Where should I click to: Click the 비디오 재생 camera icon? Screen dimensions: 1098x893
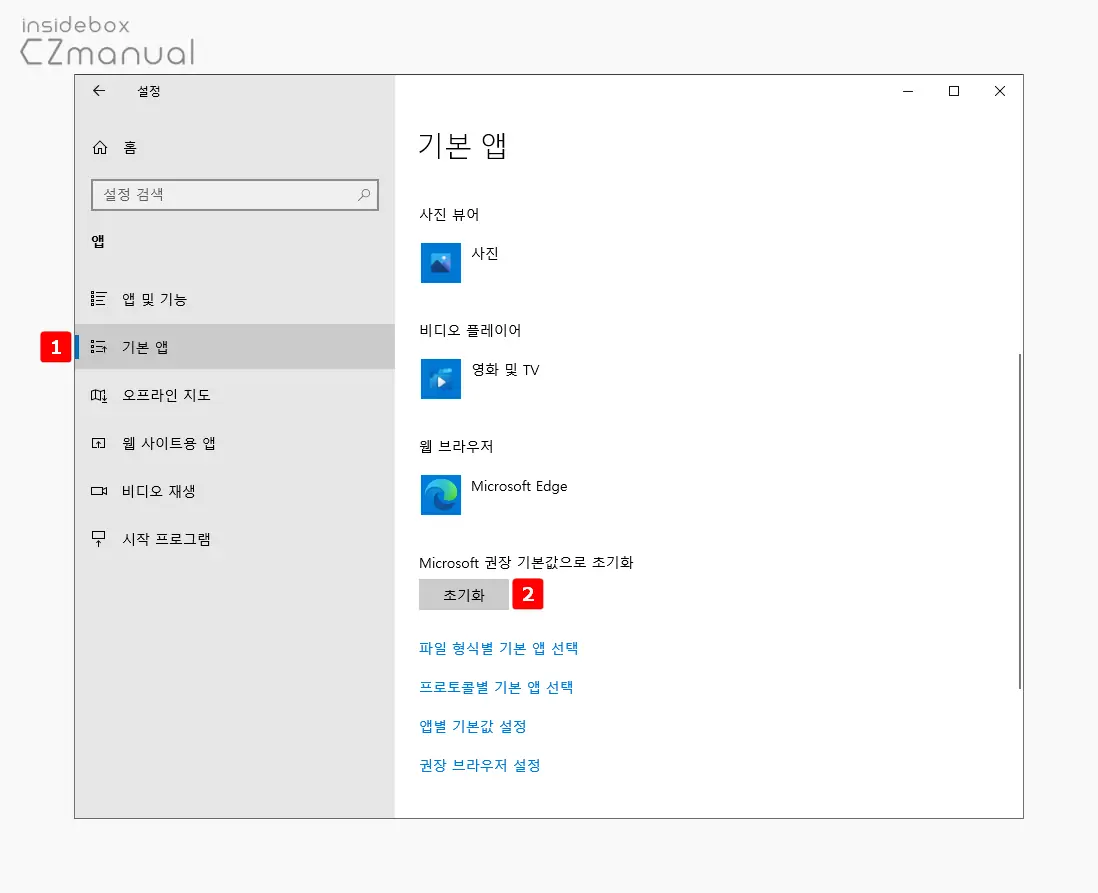pos(99,491)
